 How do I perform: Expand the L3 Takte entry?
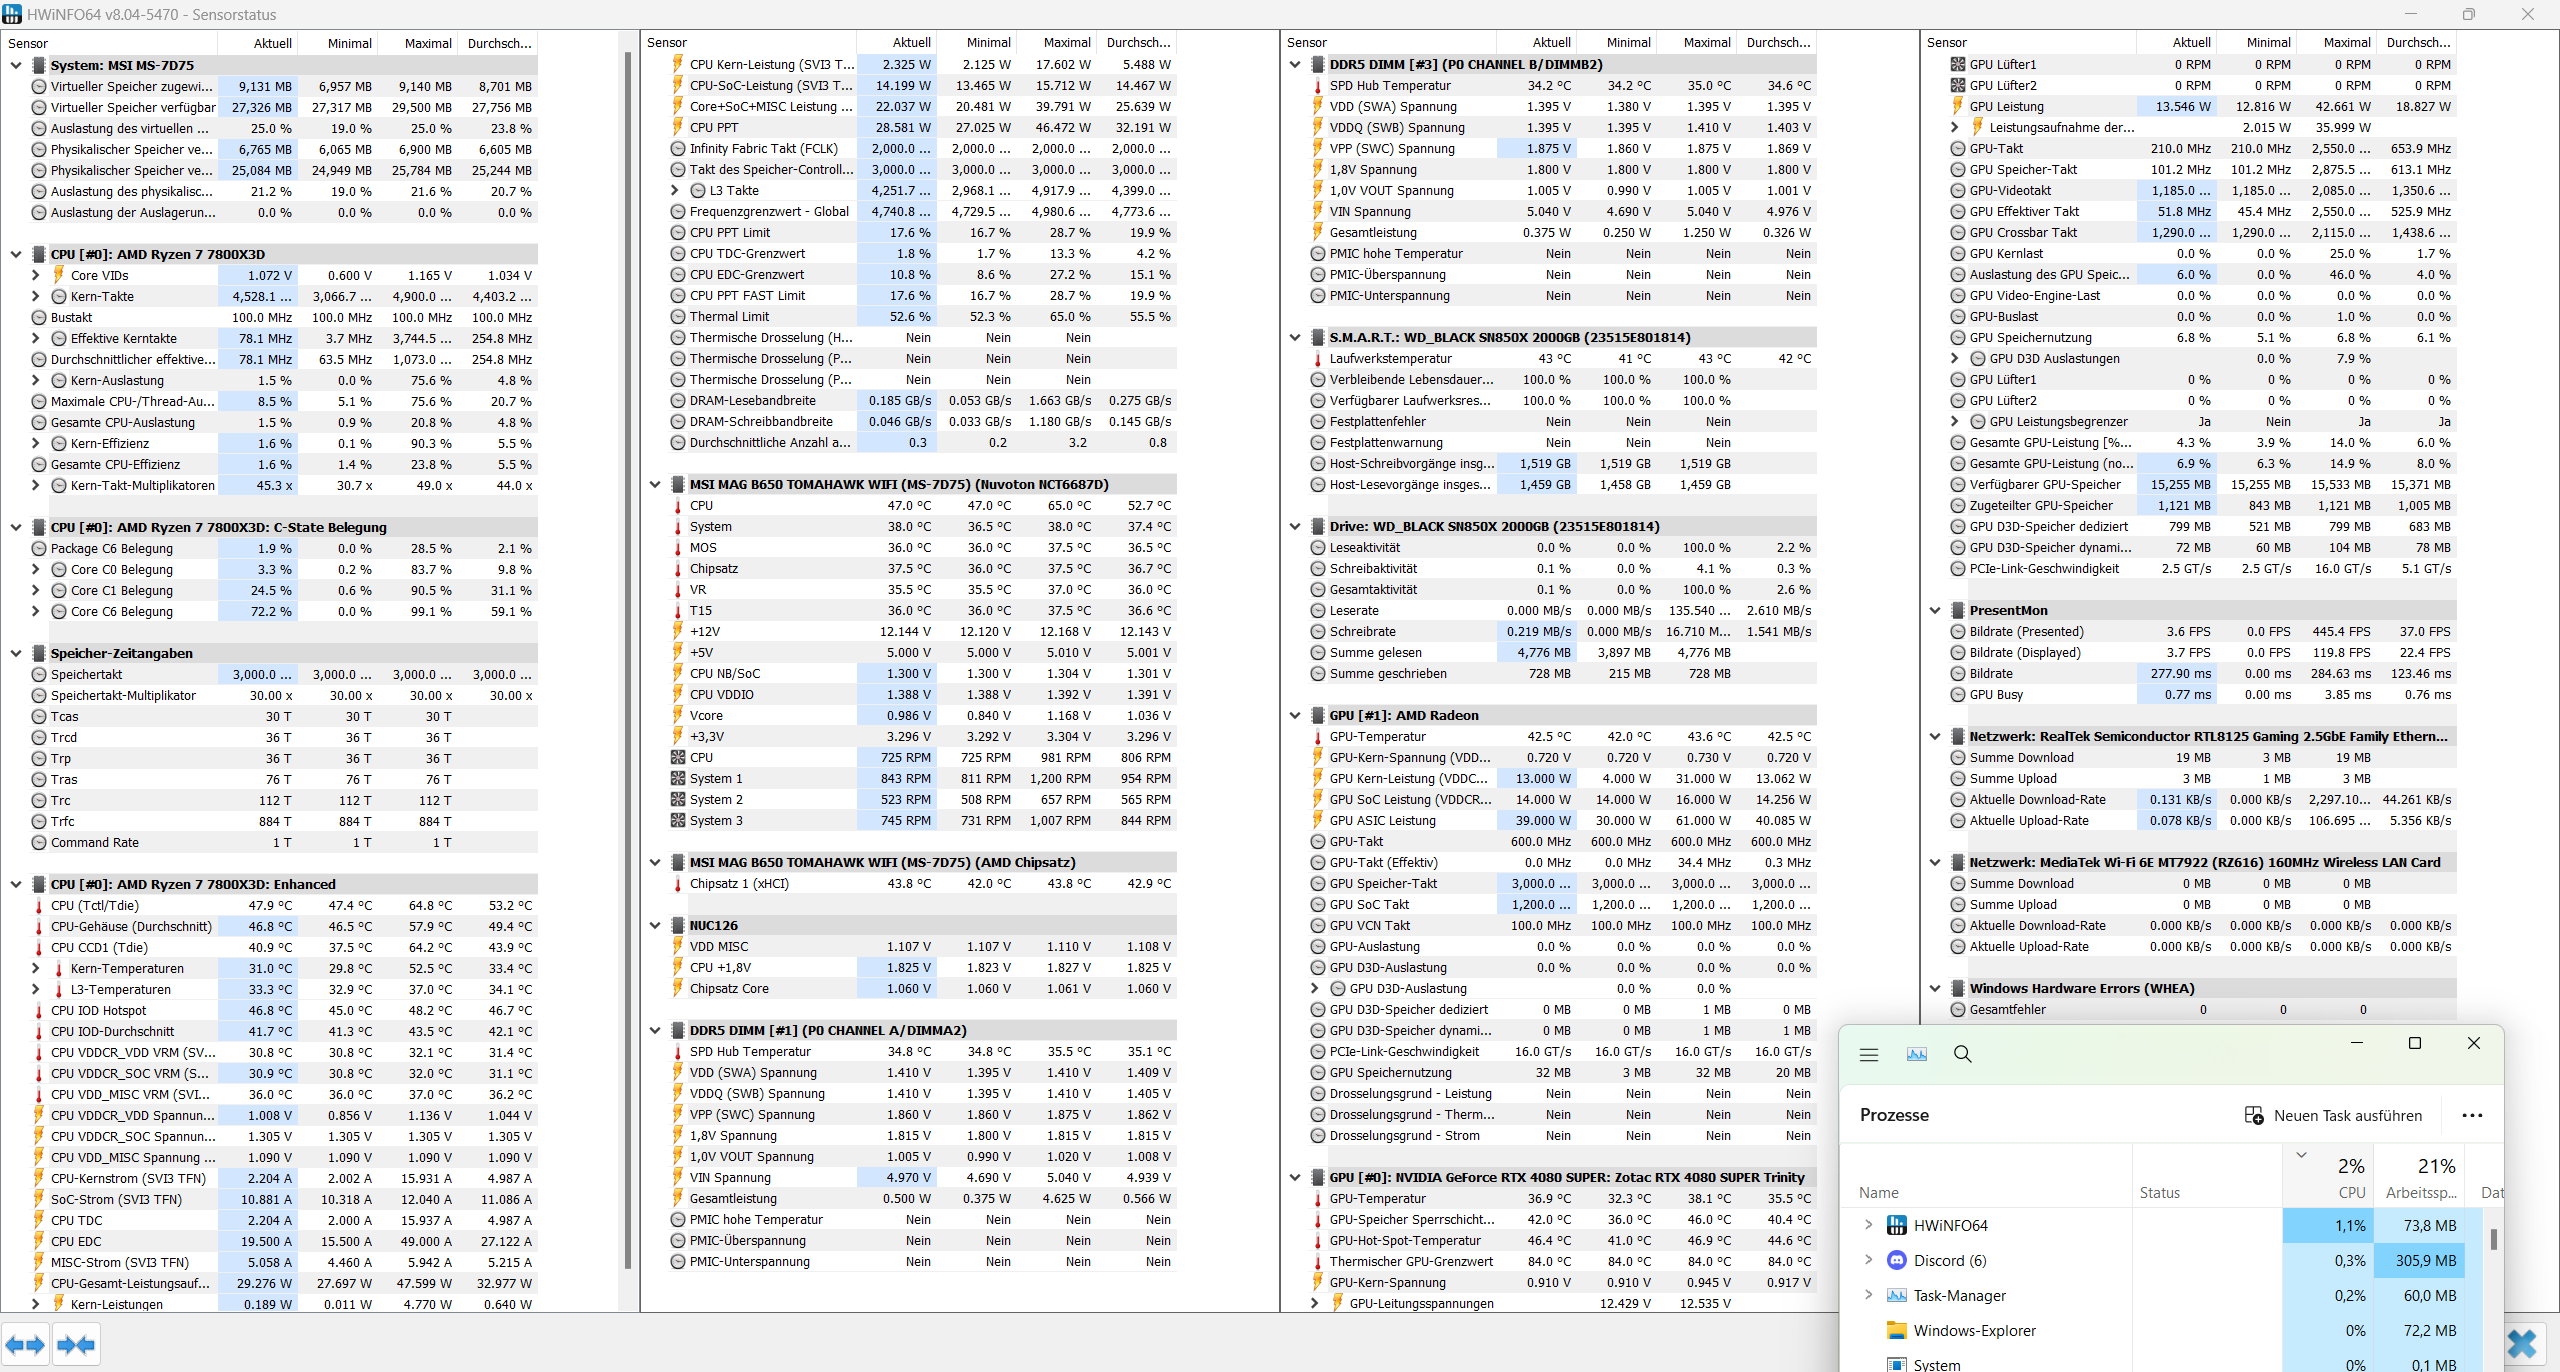[675, 190]
